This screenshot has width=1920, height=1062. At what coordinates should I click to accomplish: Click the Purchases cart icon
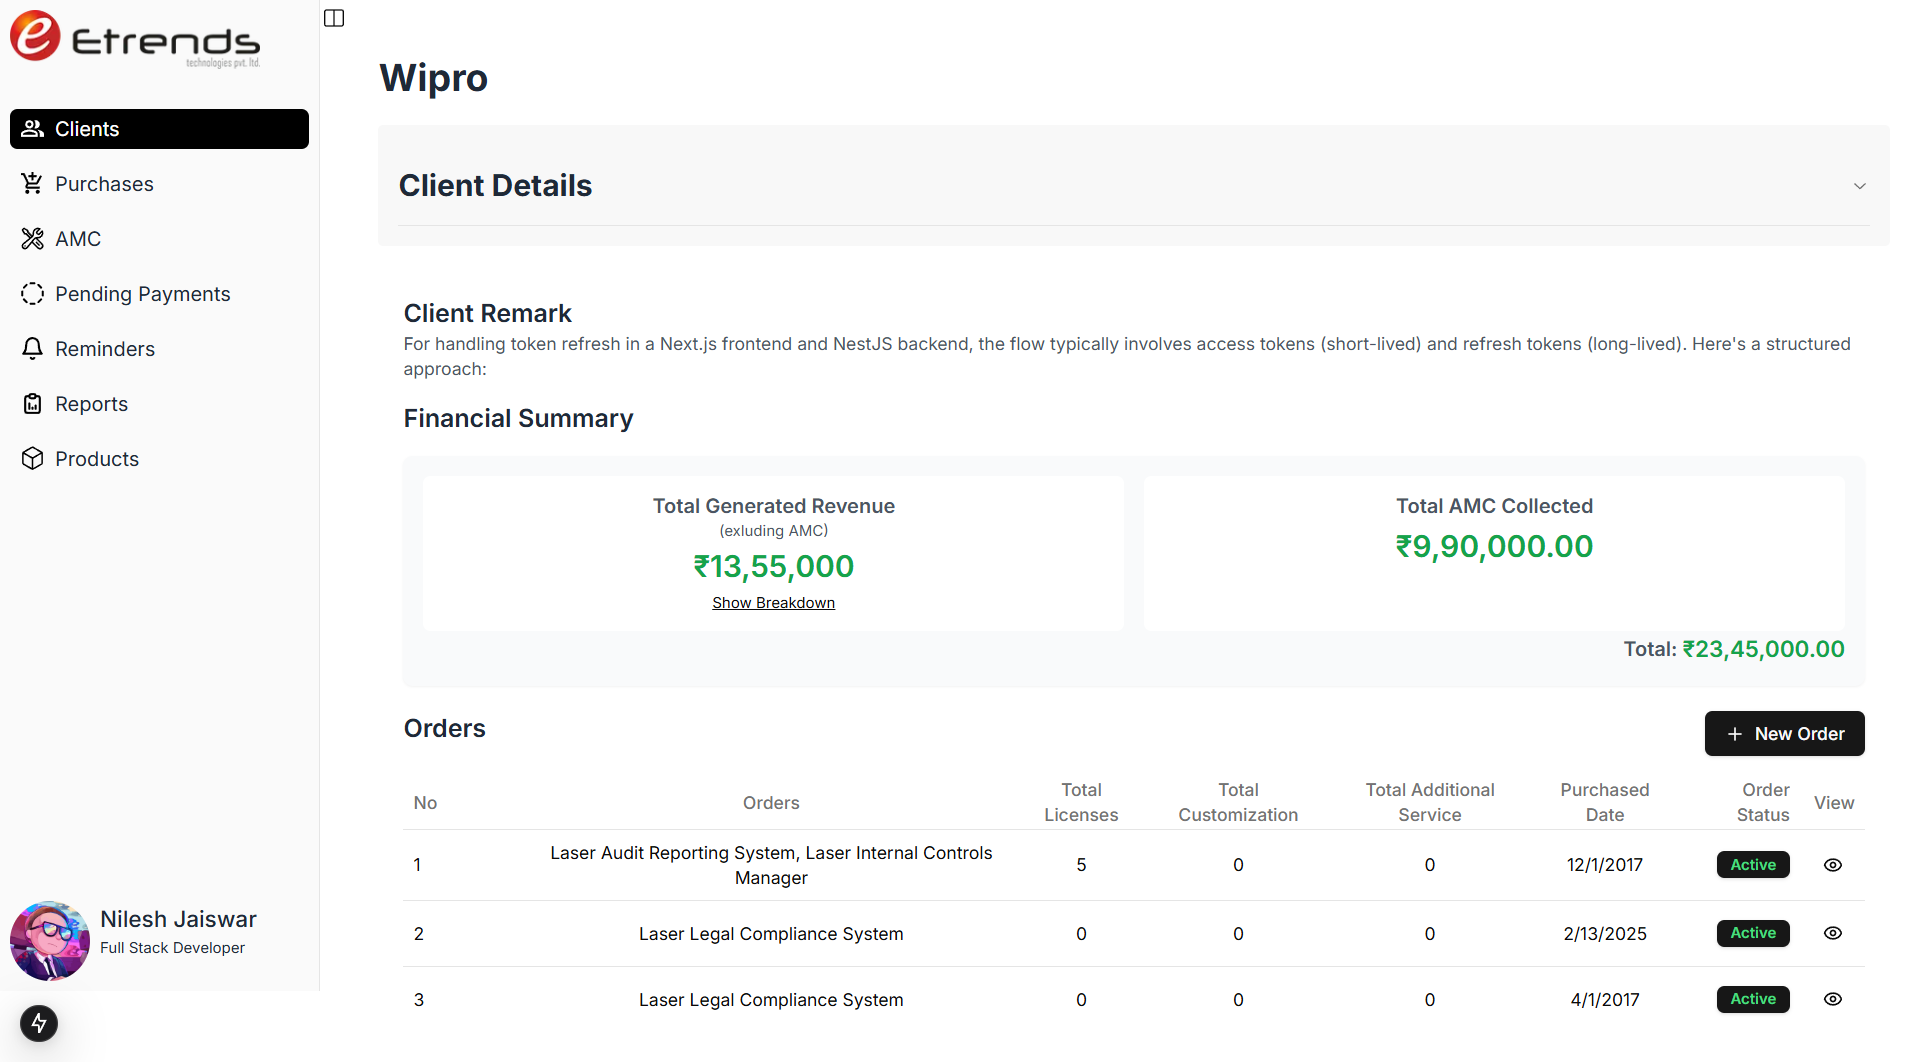(x=32, y=184)
